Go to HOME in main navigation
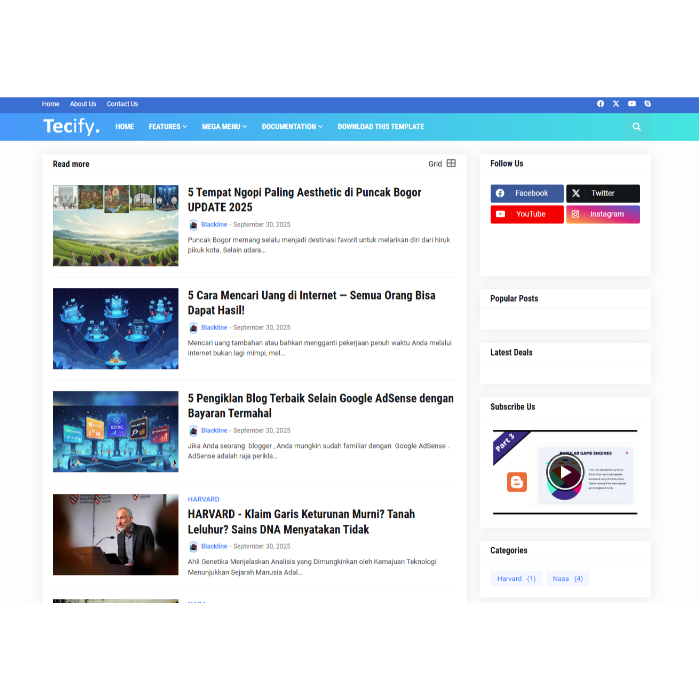Viewport: 699px width, 699px height. [124, 127]
